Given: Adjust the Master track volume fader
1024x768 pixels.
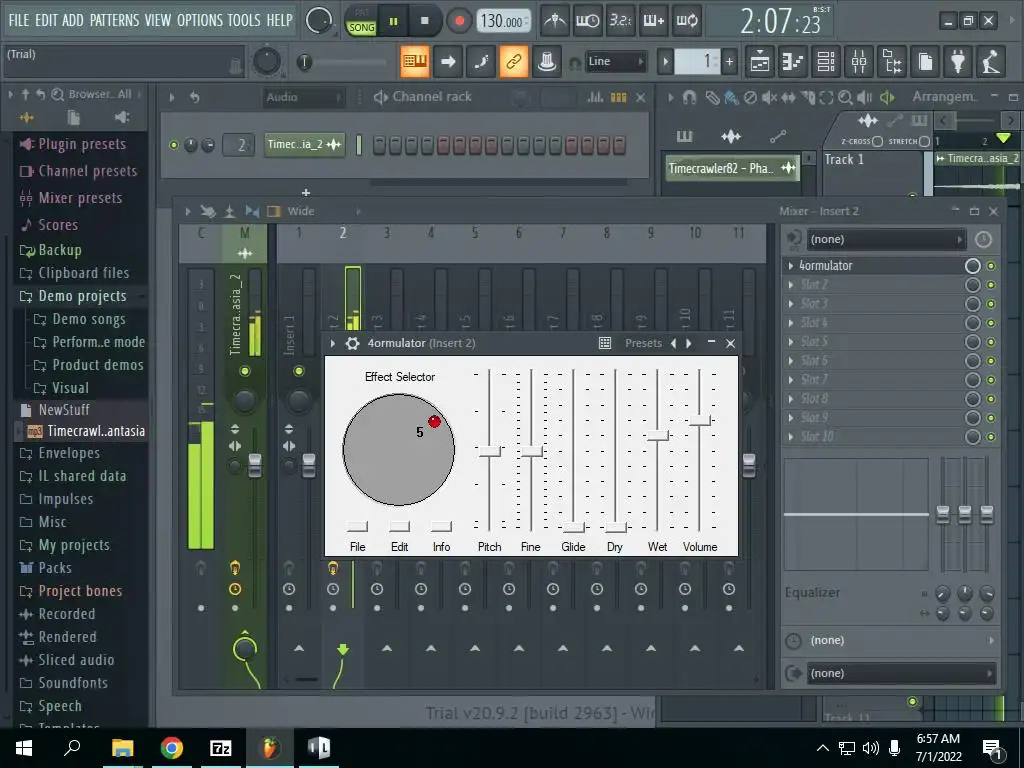Looking at the screenshot, I should (x=255, y=464).
